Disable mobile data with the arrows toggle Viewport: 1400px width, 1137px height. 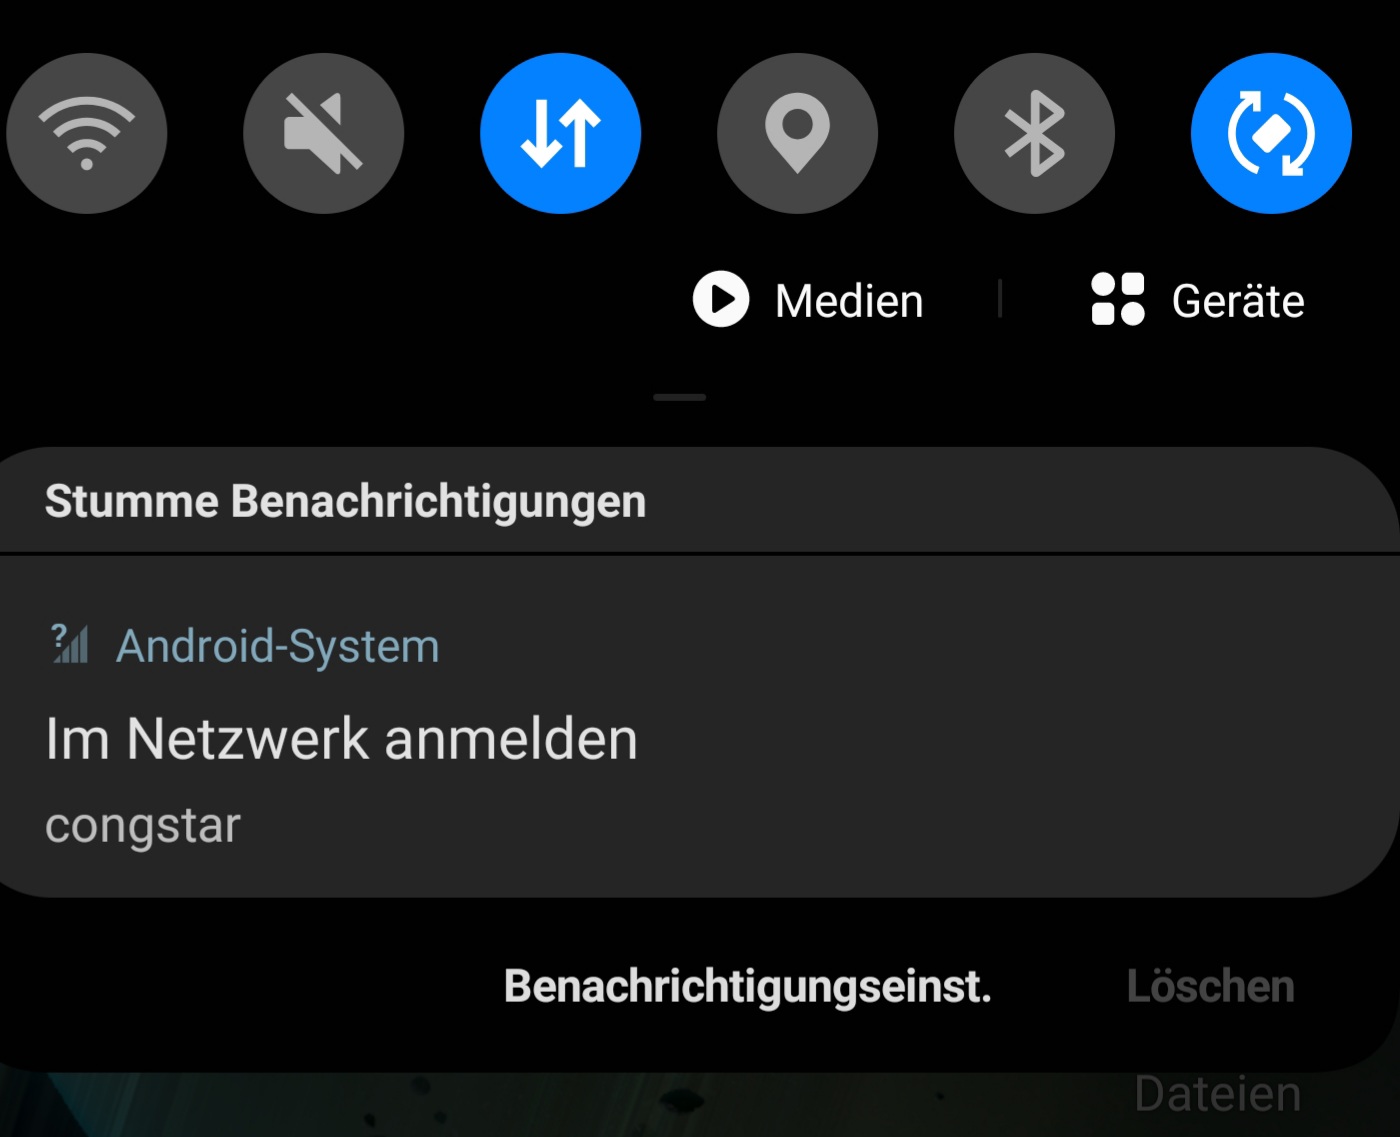click(x=561, y=133)
